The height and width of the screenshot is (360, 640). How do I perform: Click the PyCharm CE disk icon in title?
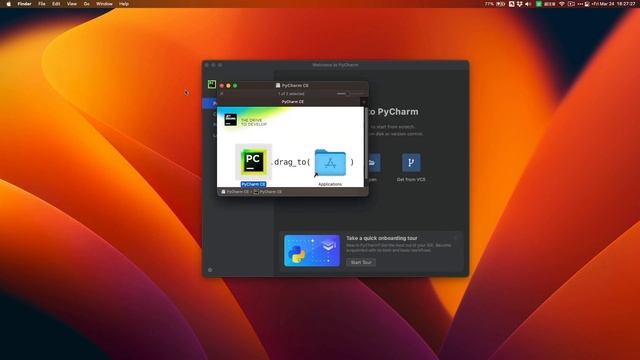[x=278, y=85]
